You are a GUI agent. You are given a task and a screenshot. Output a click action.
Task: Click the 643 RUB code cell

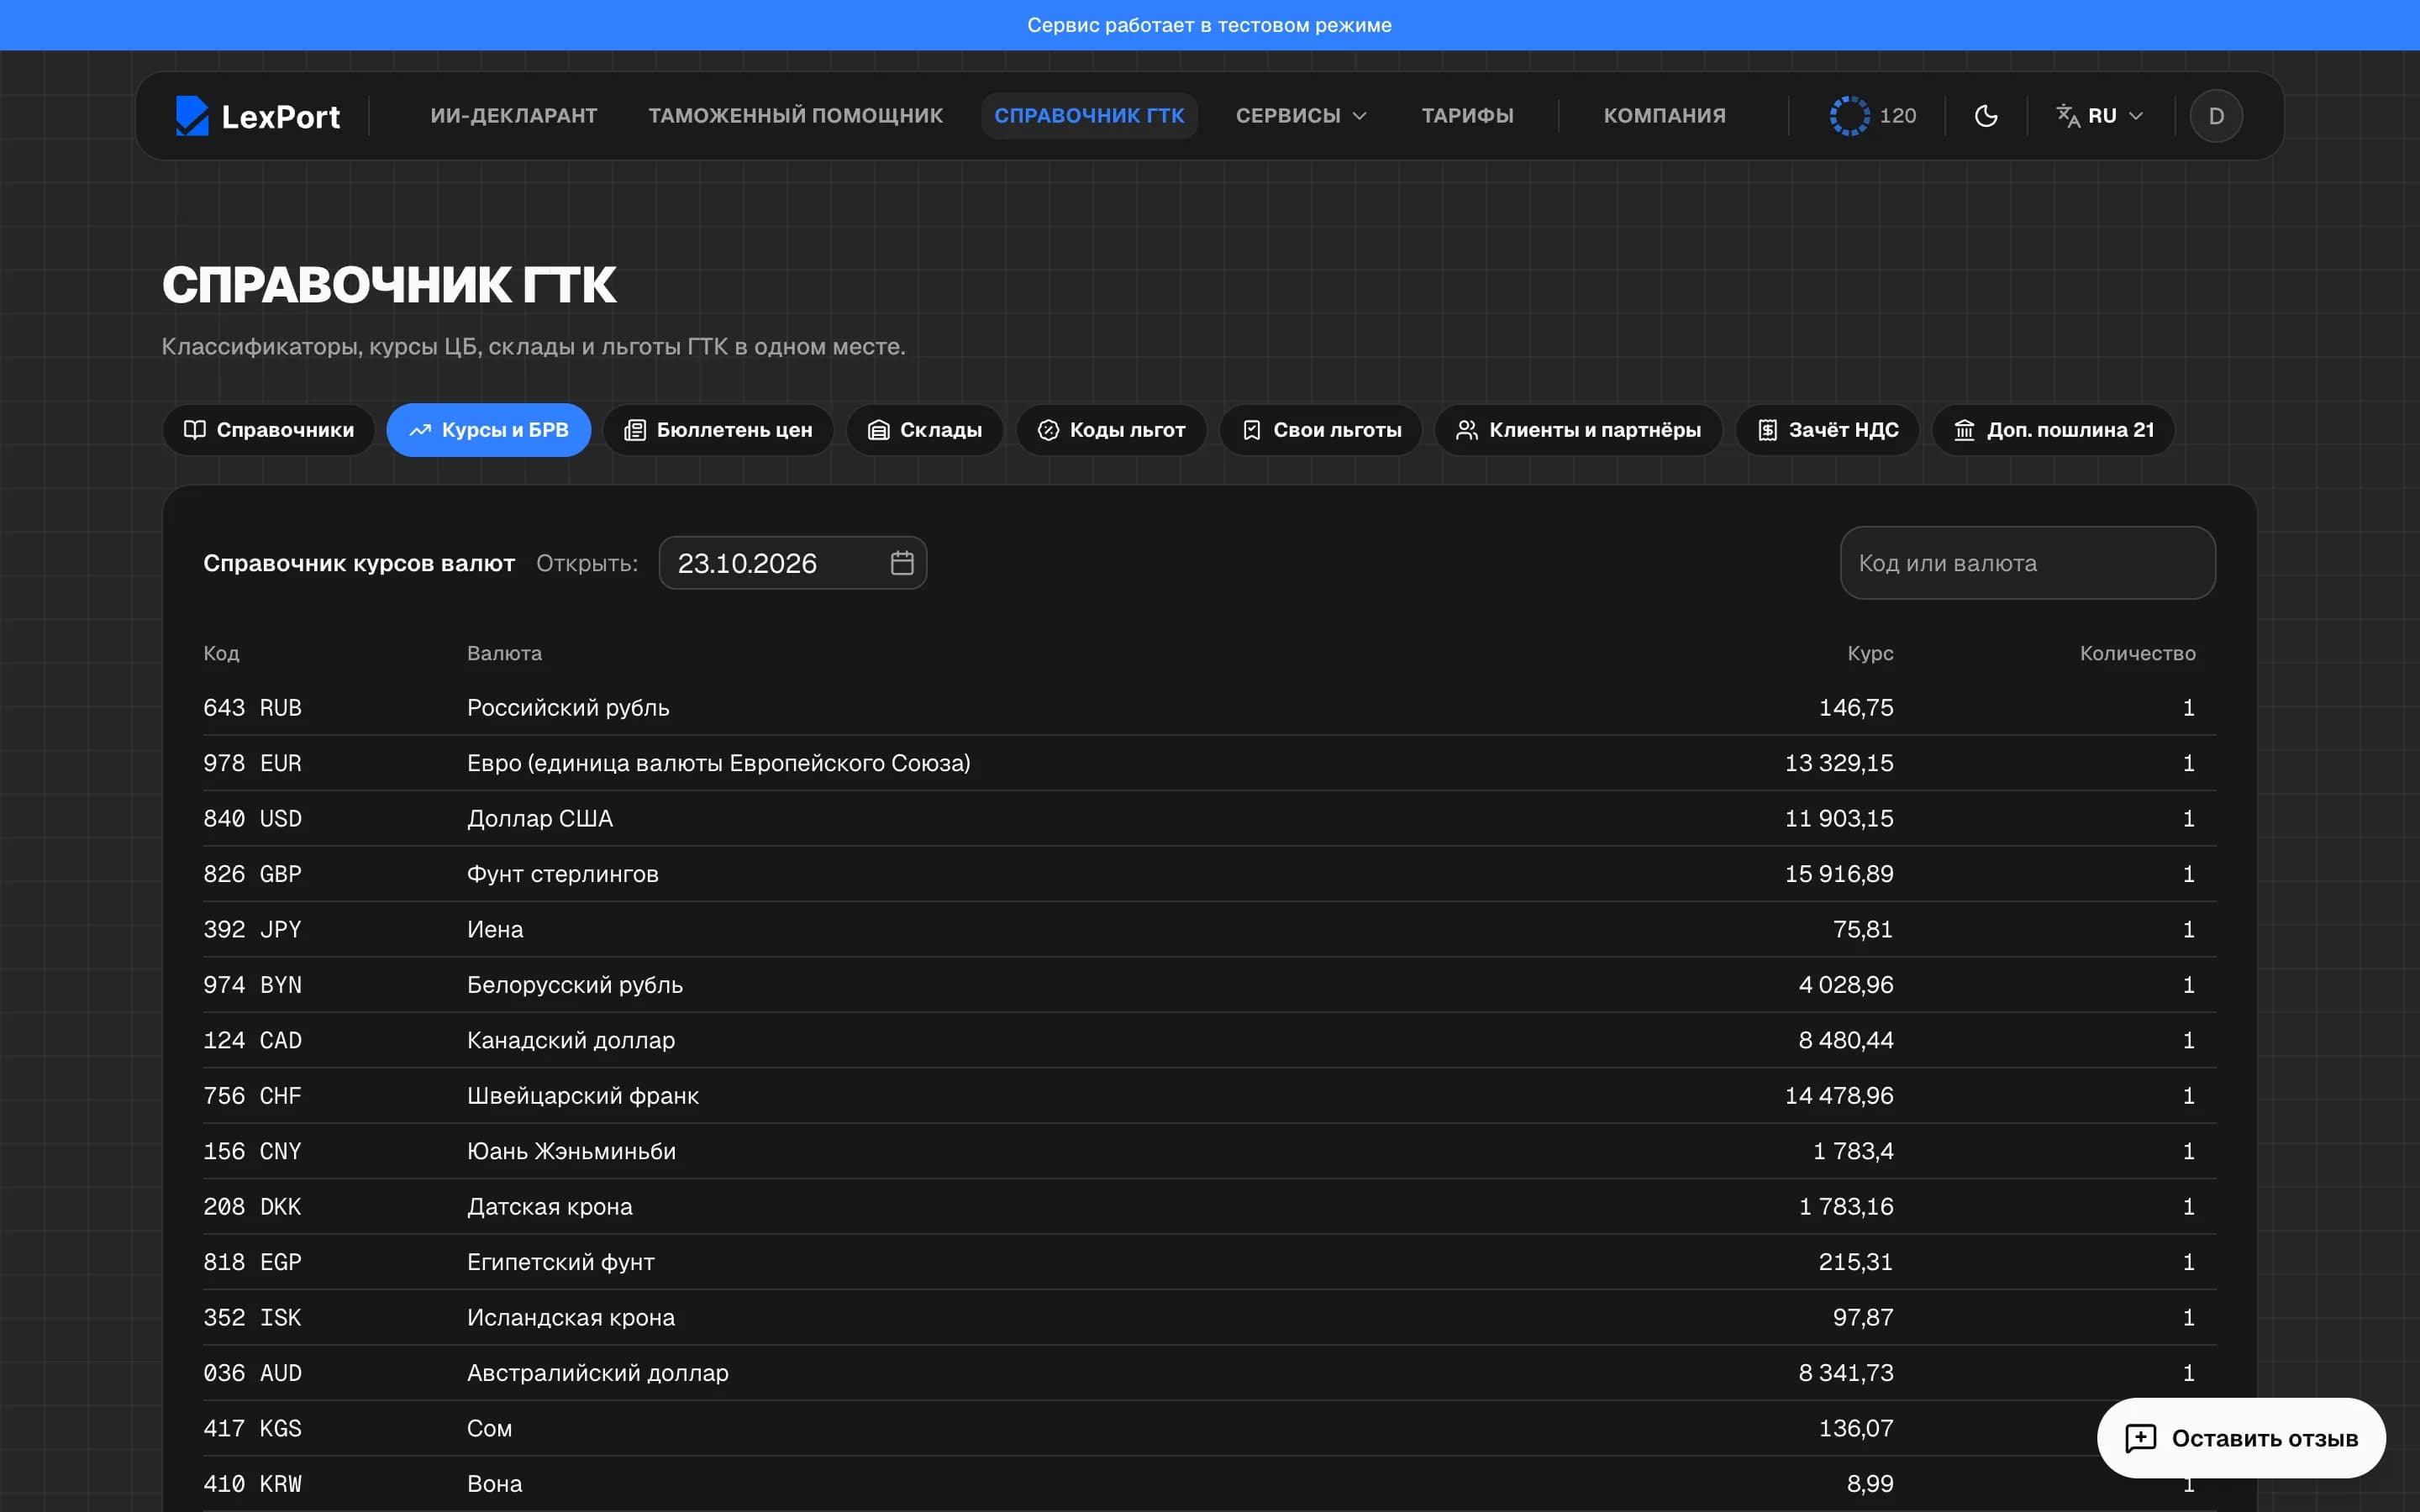coord(252,708)
